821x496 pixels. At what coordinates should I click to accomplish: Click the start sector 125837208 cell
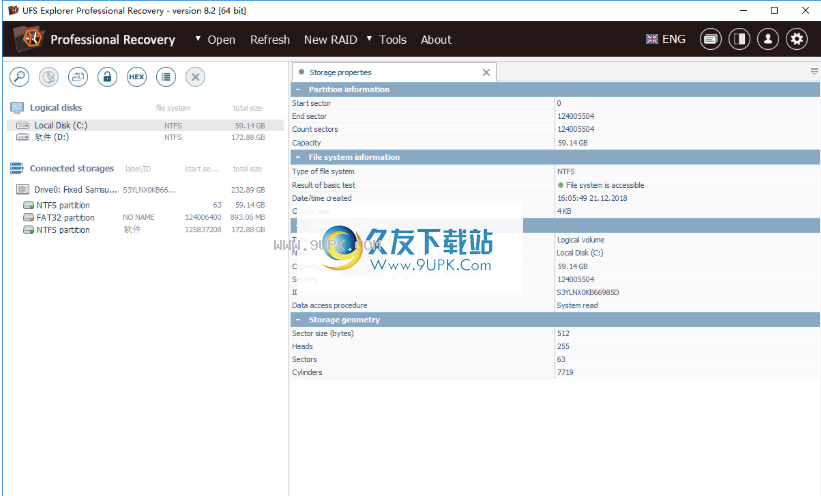coord(203,230)
